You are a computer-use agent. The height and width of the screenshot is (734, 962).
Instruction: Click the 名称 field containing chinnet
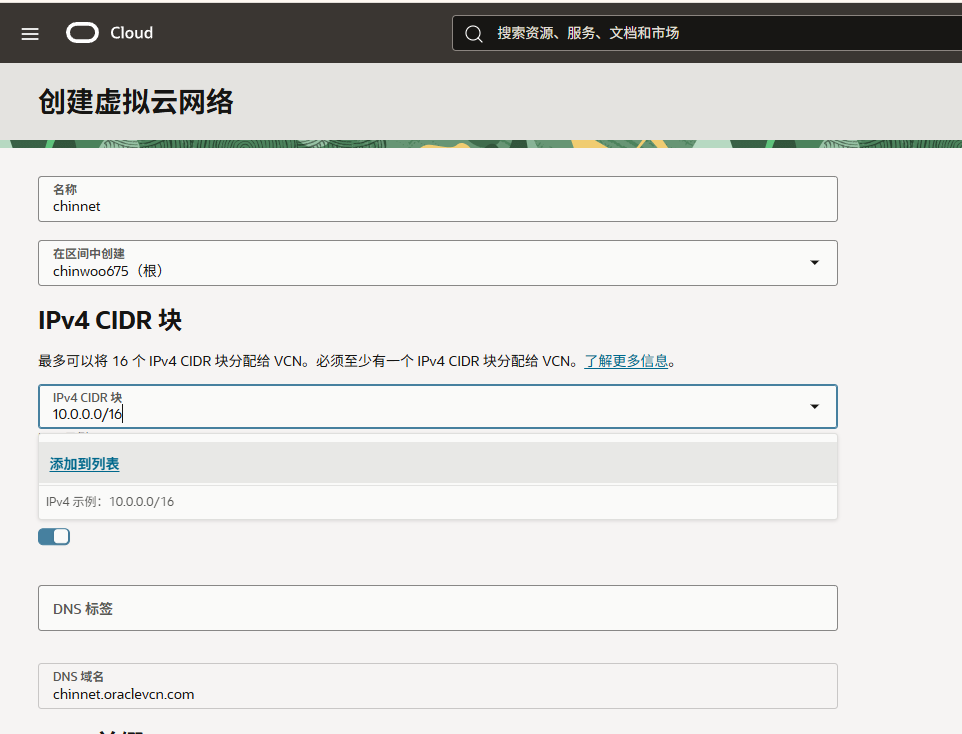coord(437,199)
